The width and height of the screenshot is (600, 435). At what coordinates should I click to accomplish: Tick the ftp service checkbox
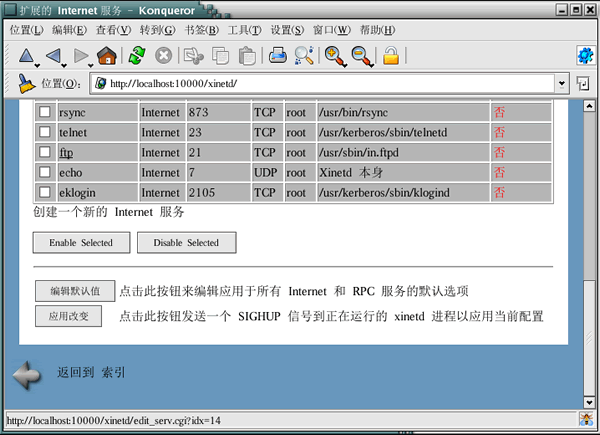point(45,152)
